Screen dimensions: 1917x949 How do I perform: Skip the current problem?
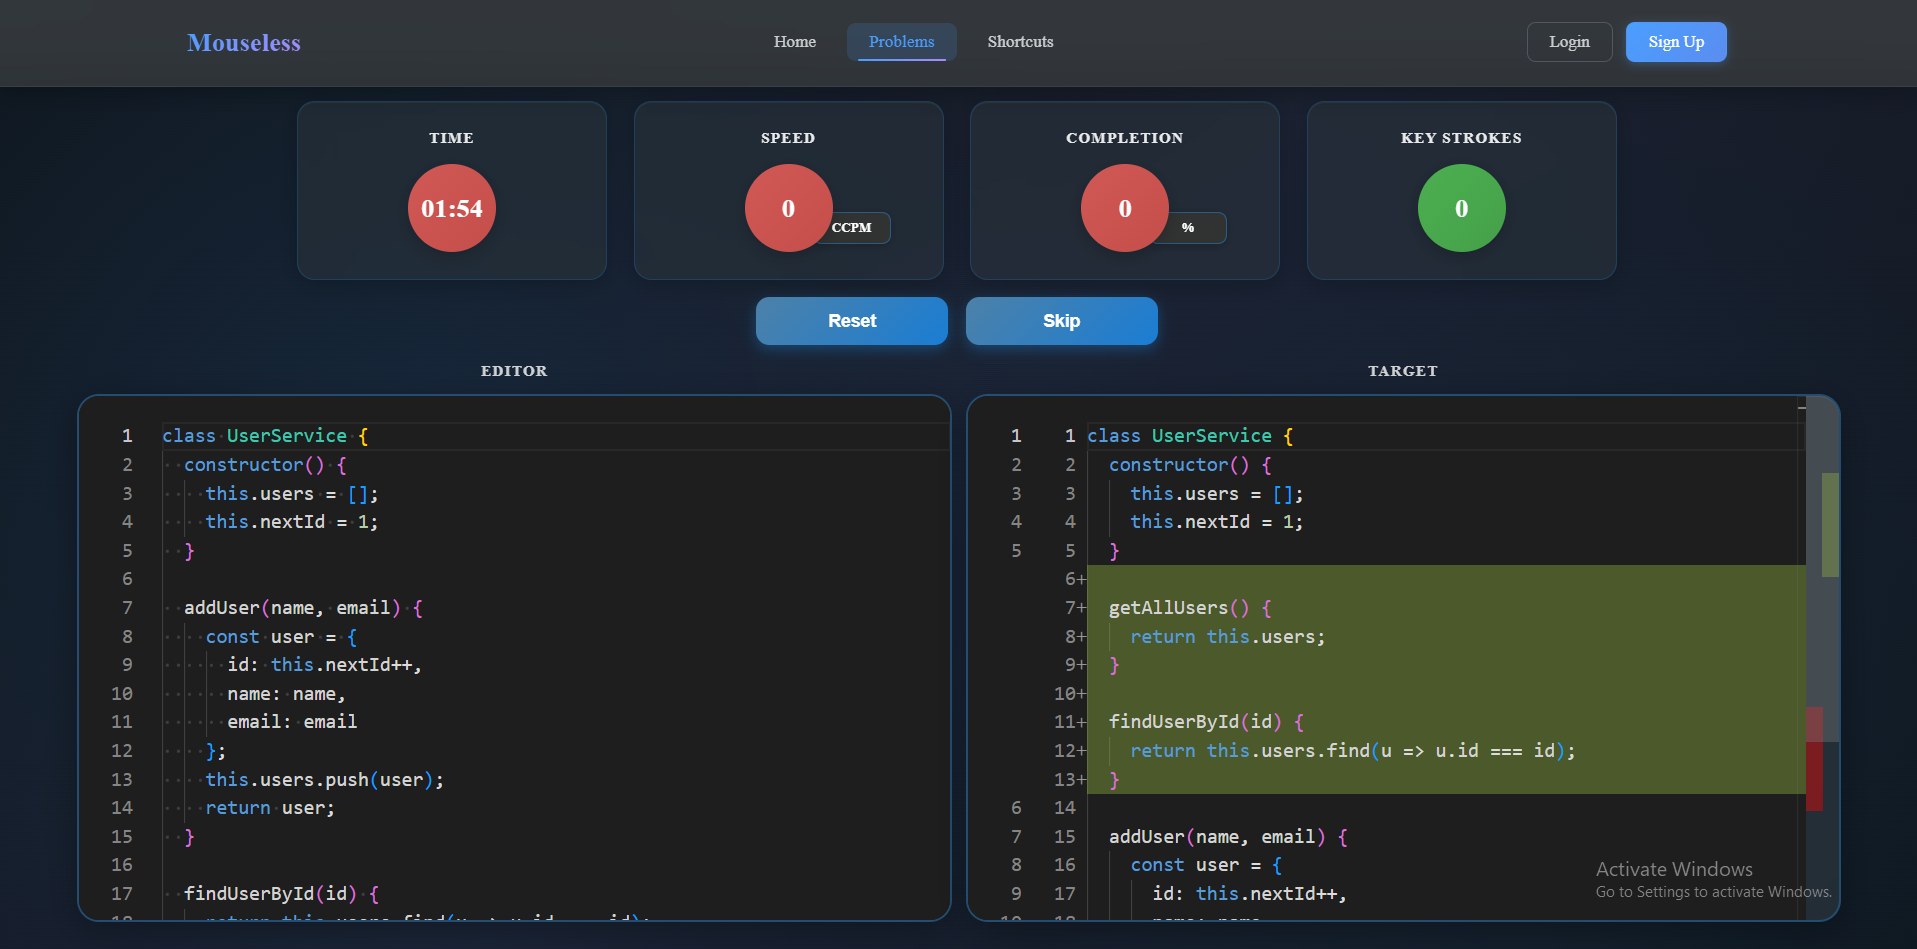click(1061, 321)
